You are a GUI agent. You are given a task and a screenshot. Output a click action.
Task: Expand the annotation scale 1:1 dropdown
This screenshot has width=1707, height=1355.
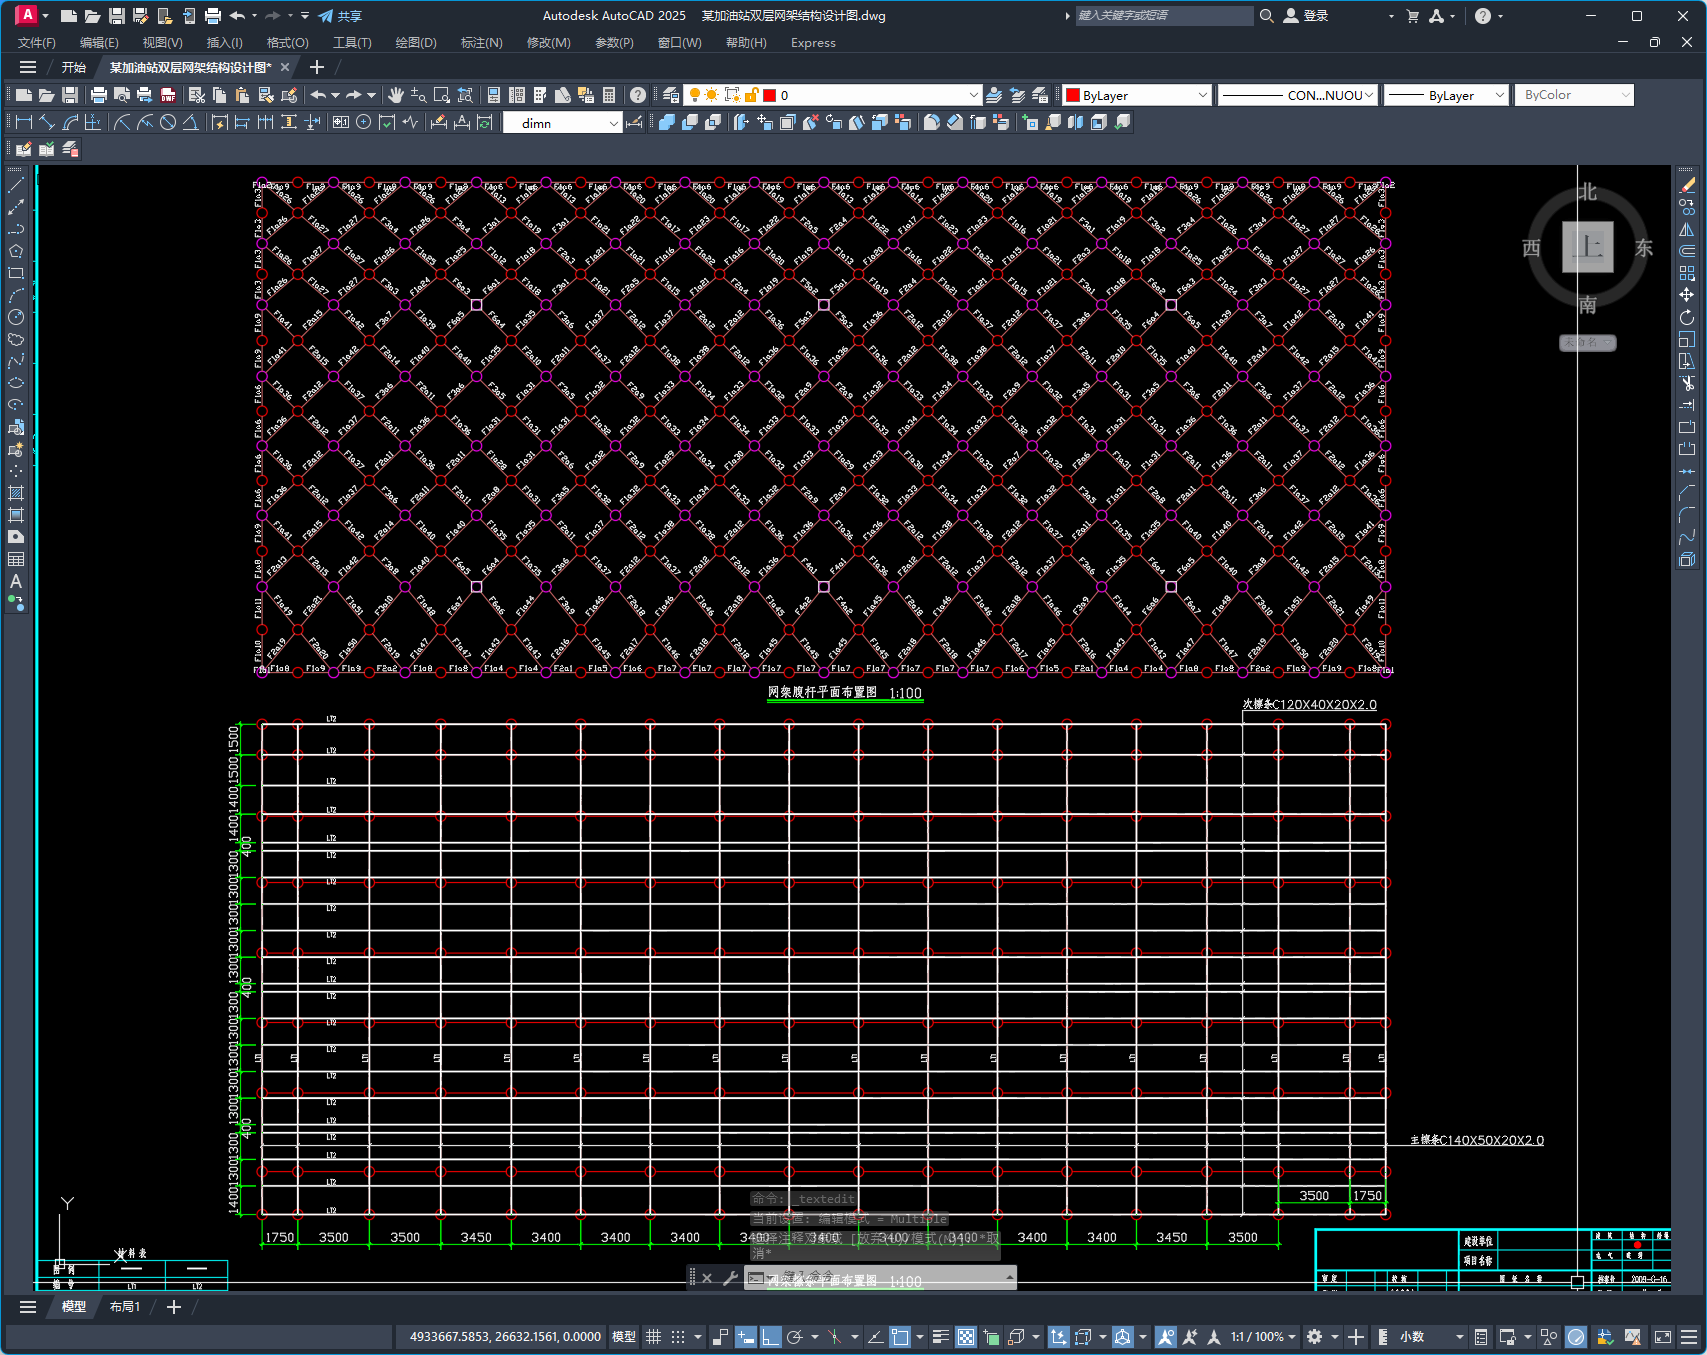1263,1337
